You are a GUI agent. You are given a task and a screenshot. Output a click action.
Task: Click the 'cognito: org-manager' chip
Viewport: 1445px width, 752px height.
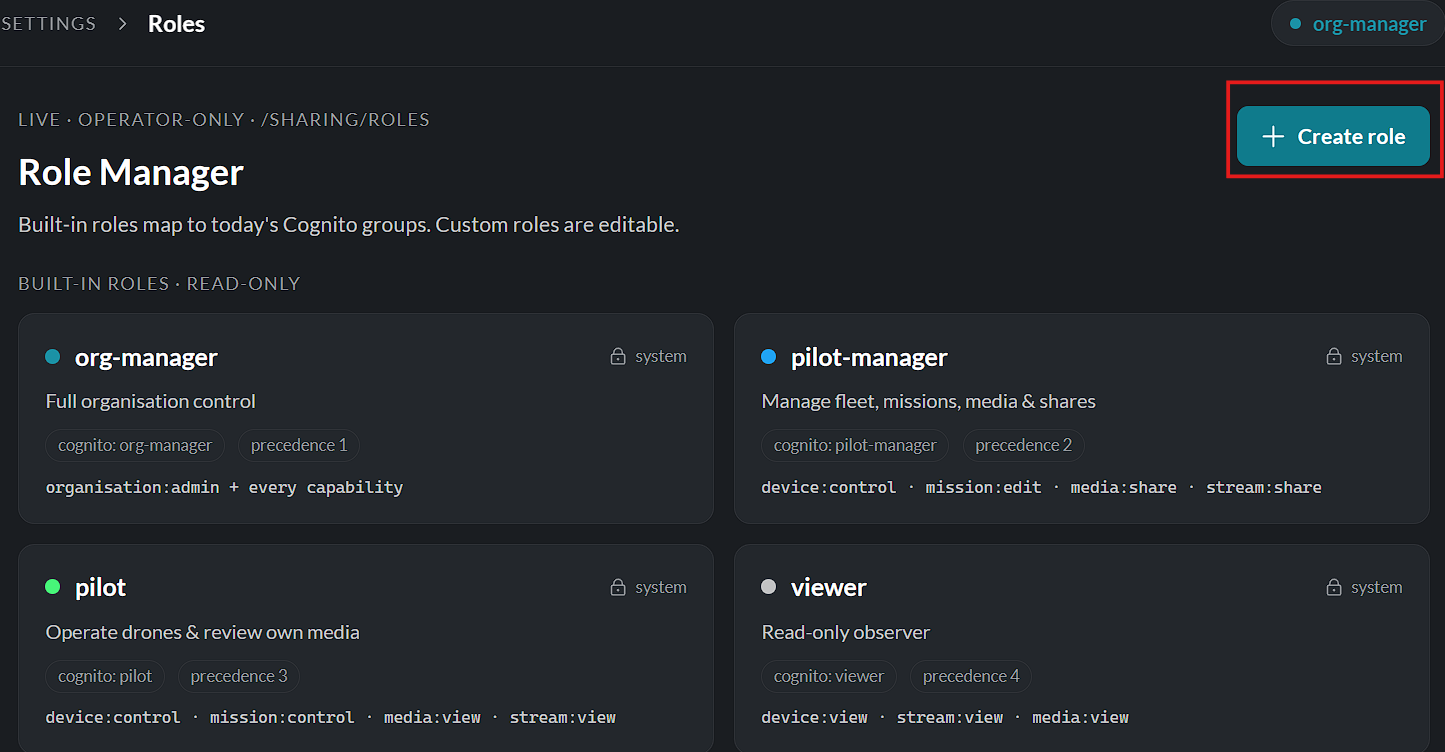pos(135,445)
